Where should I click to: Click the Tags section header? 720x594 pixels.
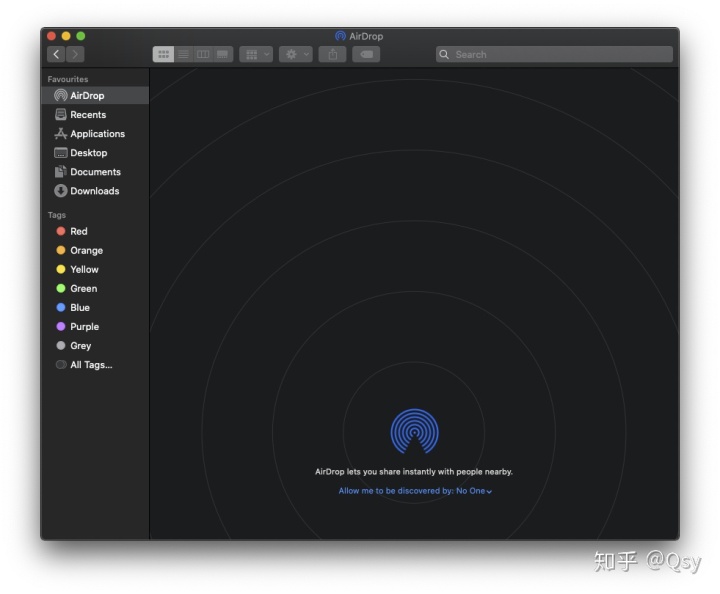(x=57, y=215)
